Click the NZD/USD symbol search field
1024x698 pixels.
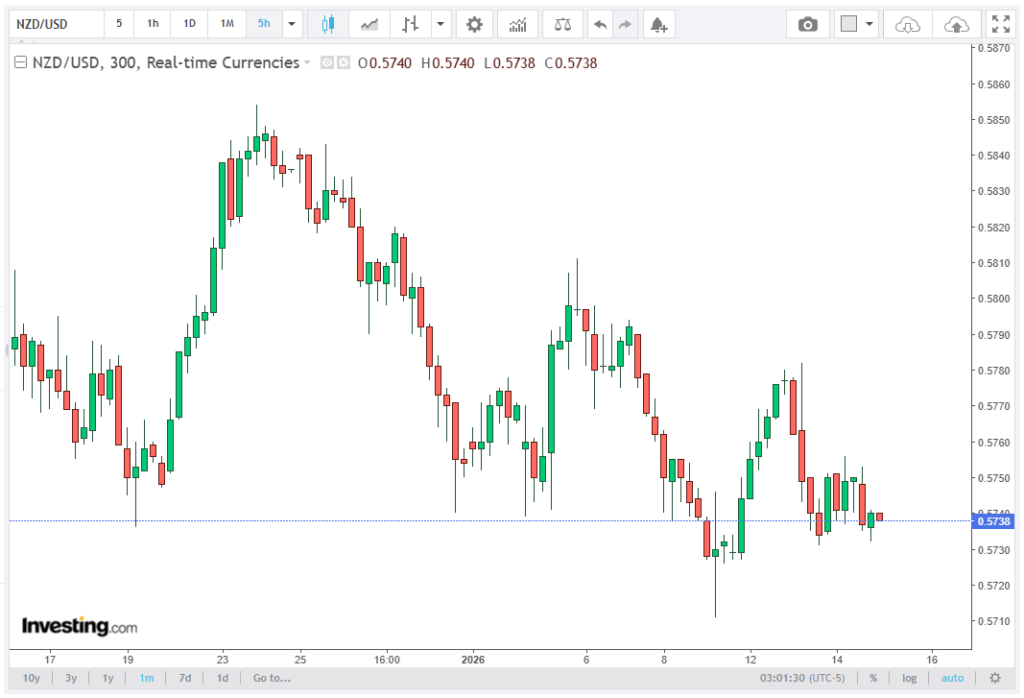click(x=55, y=23)
